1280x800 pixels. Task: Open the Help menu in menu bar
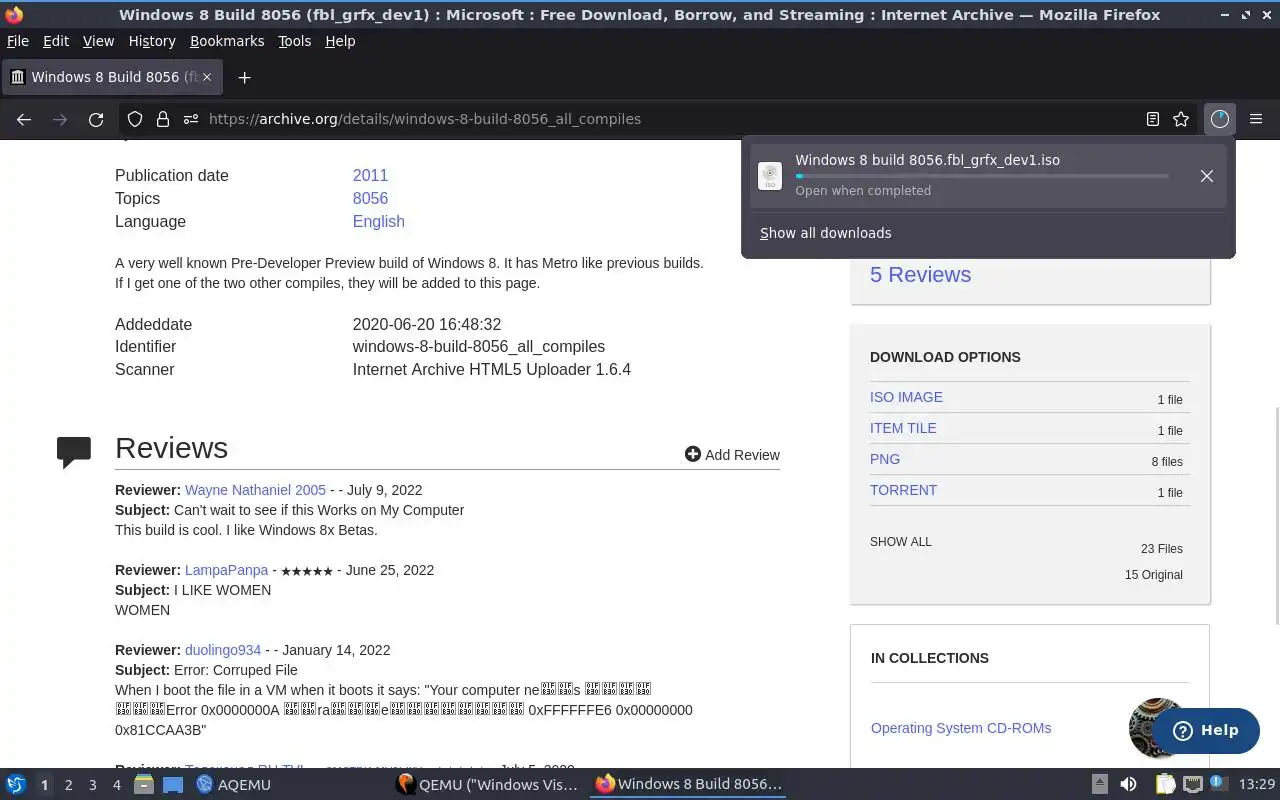tap(340, 41)
